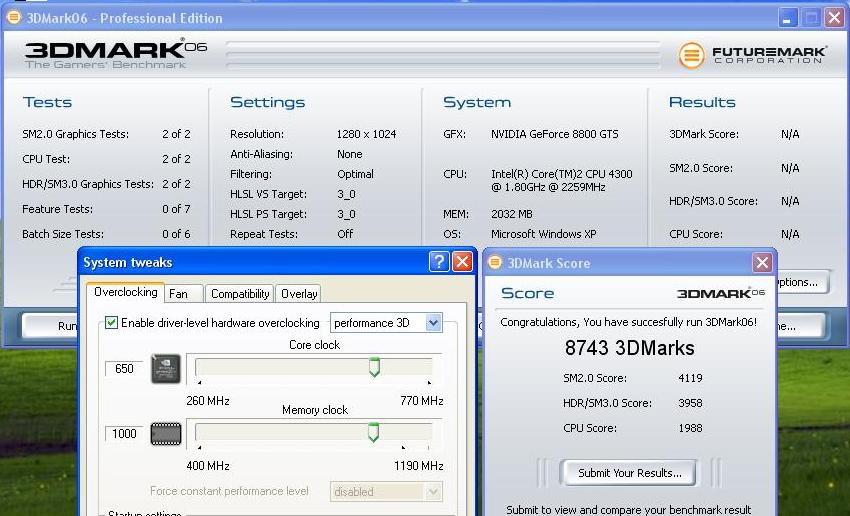The width and height of the screenshot is (850, 516).
Task: Click the Core clock value field 650
Action: (124, 369)
